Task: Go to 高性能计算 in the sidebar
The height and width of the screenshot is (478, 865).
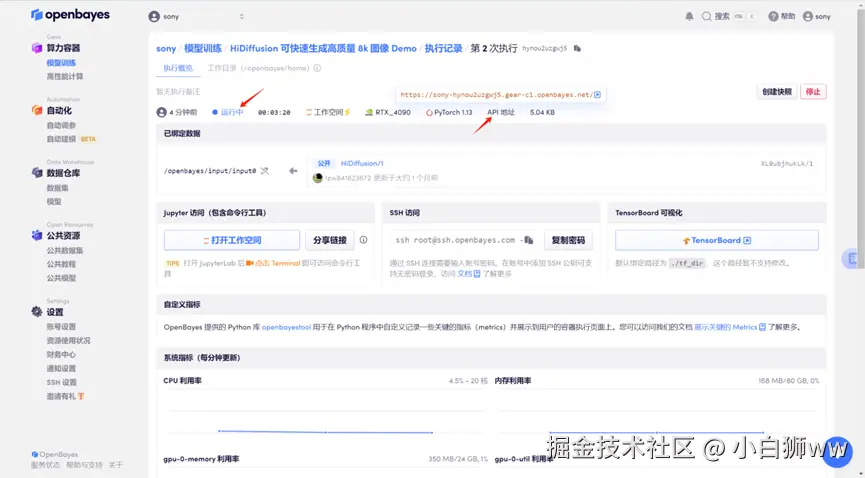Action: [65, 77]
